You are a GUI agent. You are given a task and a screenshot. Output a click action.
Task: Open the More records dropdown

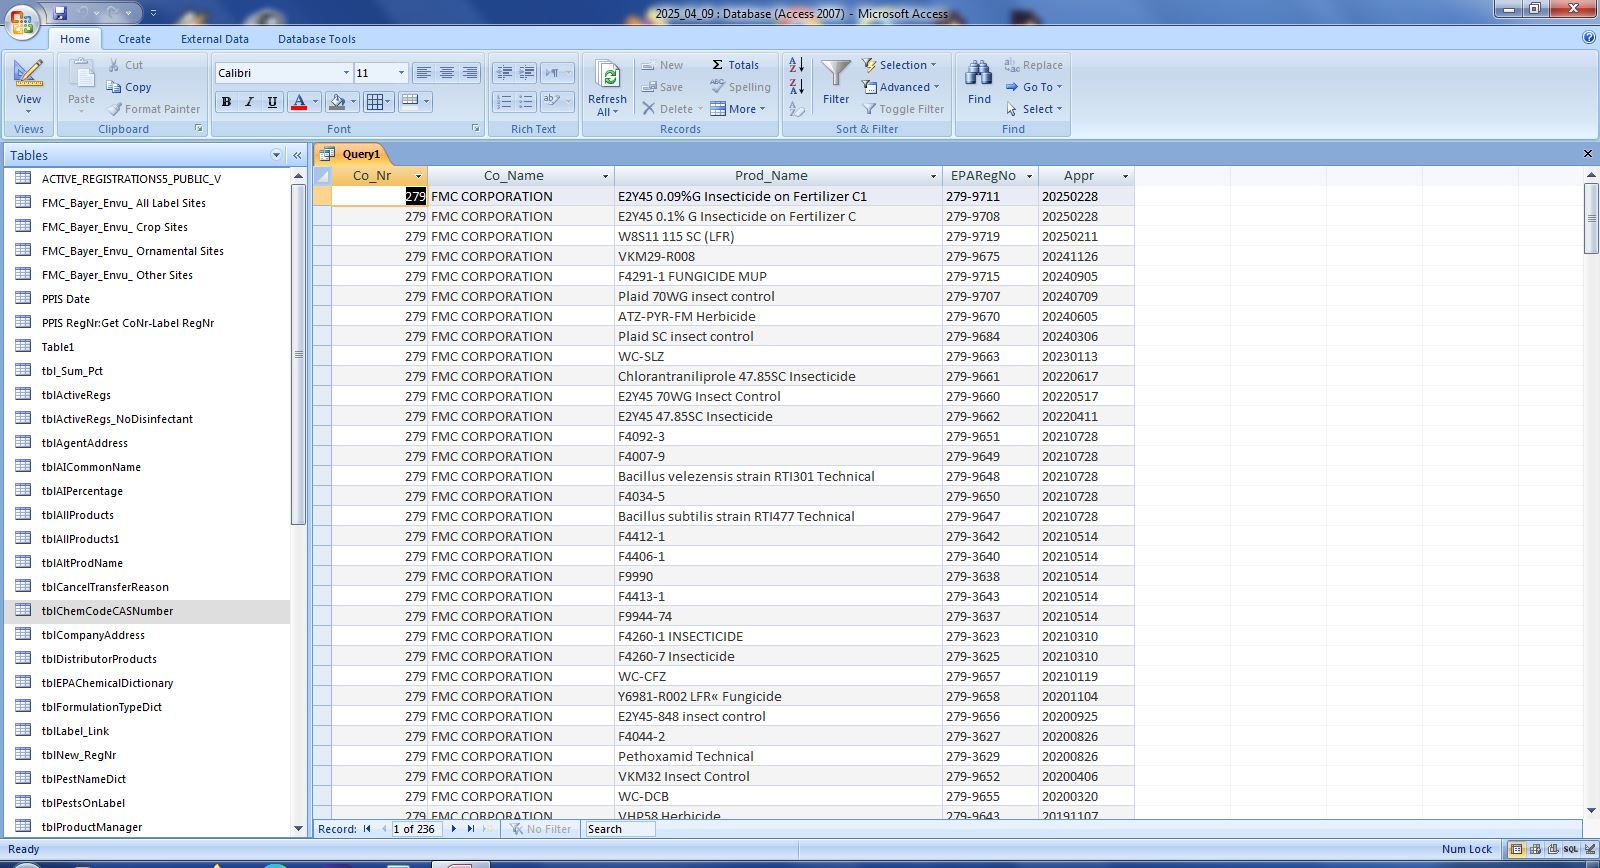pyautogui.click(x=738, y=109)
